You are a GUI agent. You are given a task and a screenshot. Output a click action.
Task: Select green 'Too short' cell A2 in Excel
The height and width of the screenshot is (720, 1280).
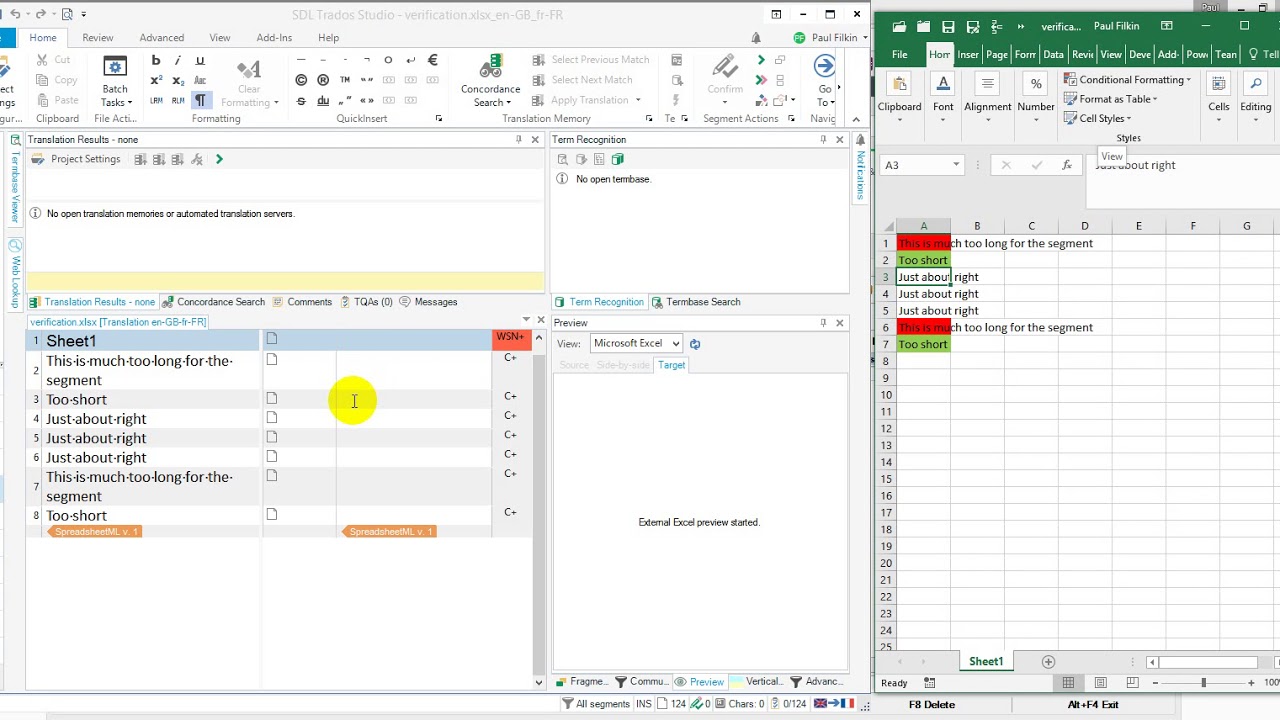[x=923, y=260]
